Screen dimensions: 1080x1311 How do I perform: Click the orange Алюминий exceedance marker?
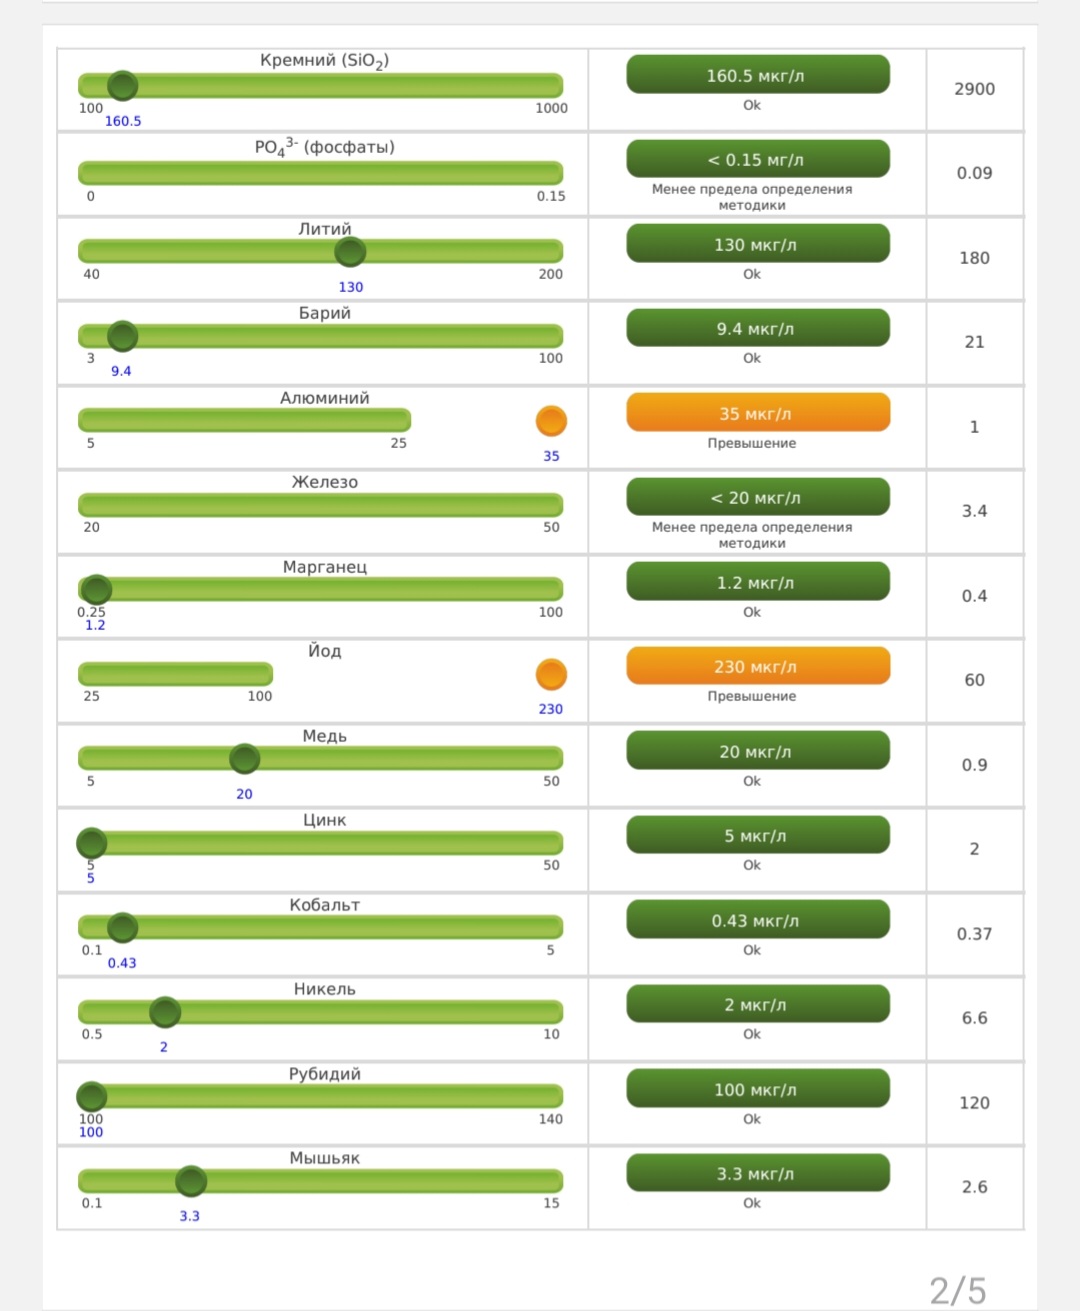point(551,421)
